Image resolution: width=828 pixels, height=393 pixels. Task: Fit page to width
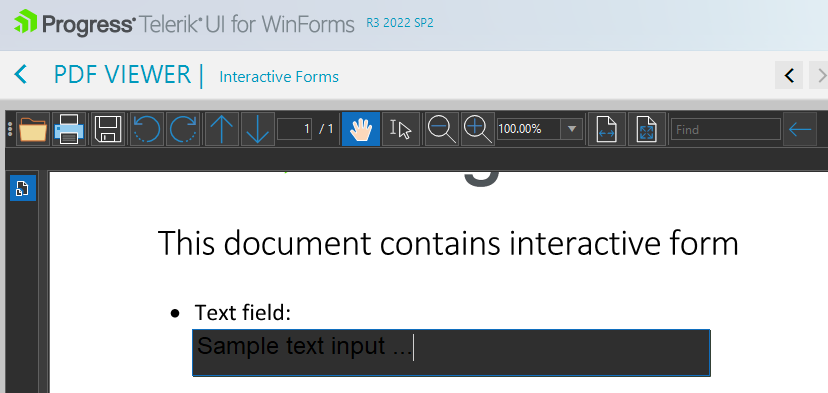(607, 129)
